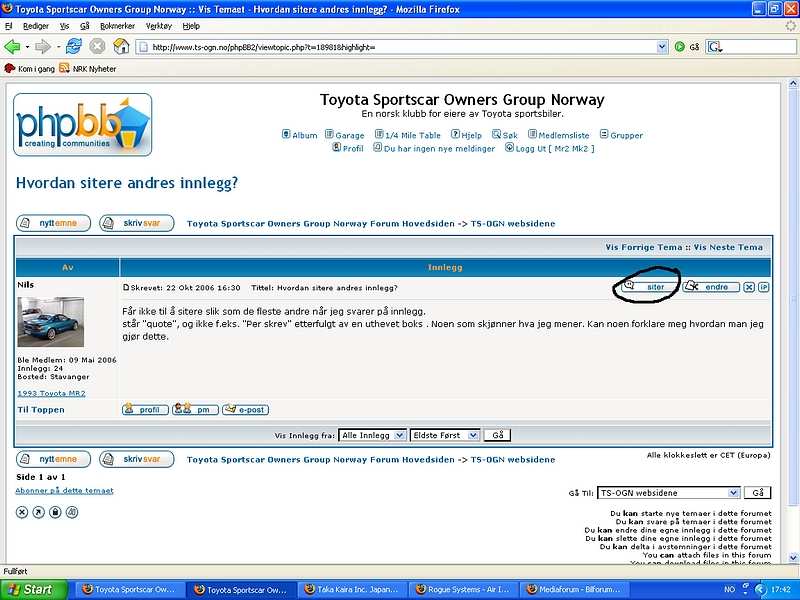Expand the Gå Til forum dropdown
Image resolution: width=800 pixels, height=600 pixels.
click(668, 493)
